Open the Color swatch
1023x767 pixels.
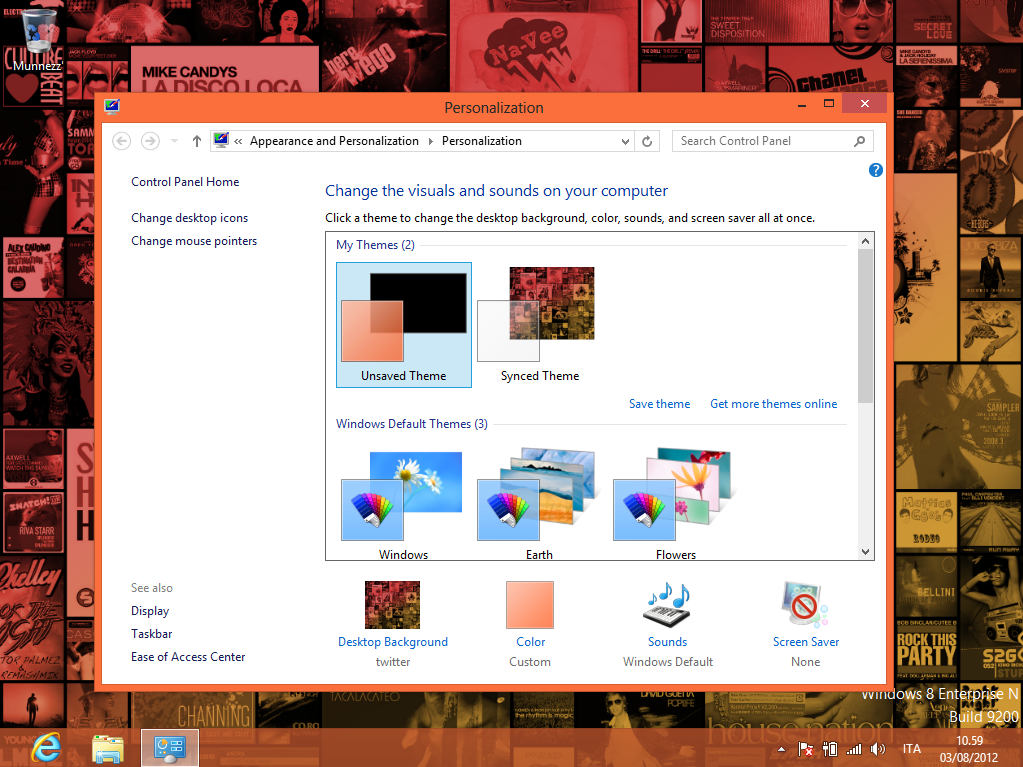[x=530, y=605]
